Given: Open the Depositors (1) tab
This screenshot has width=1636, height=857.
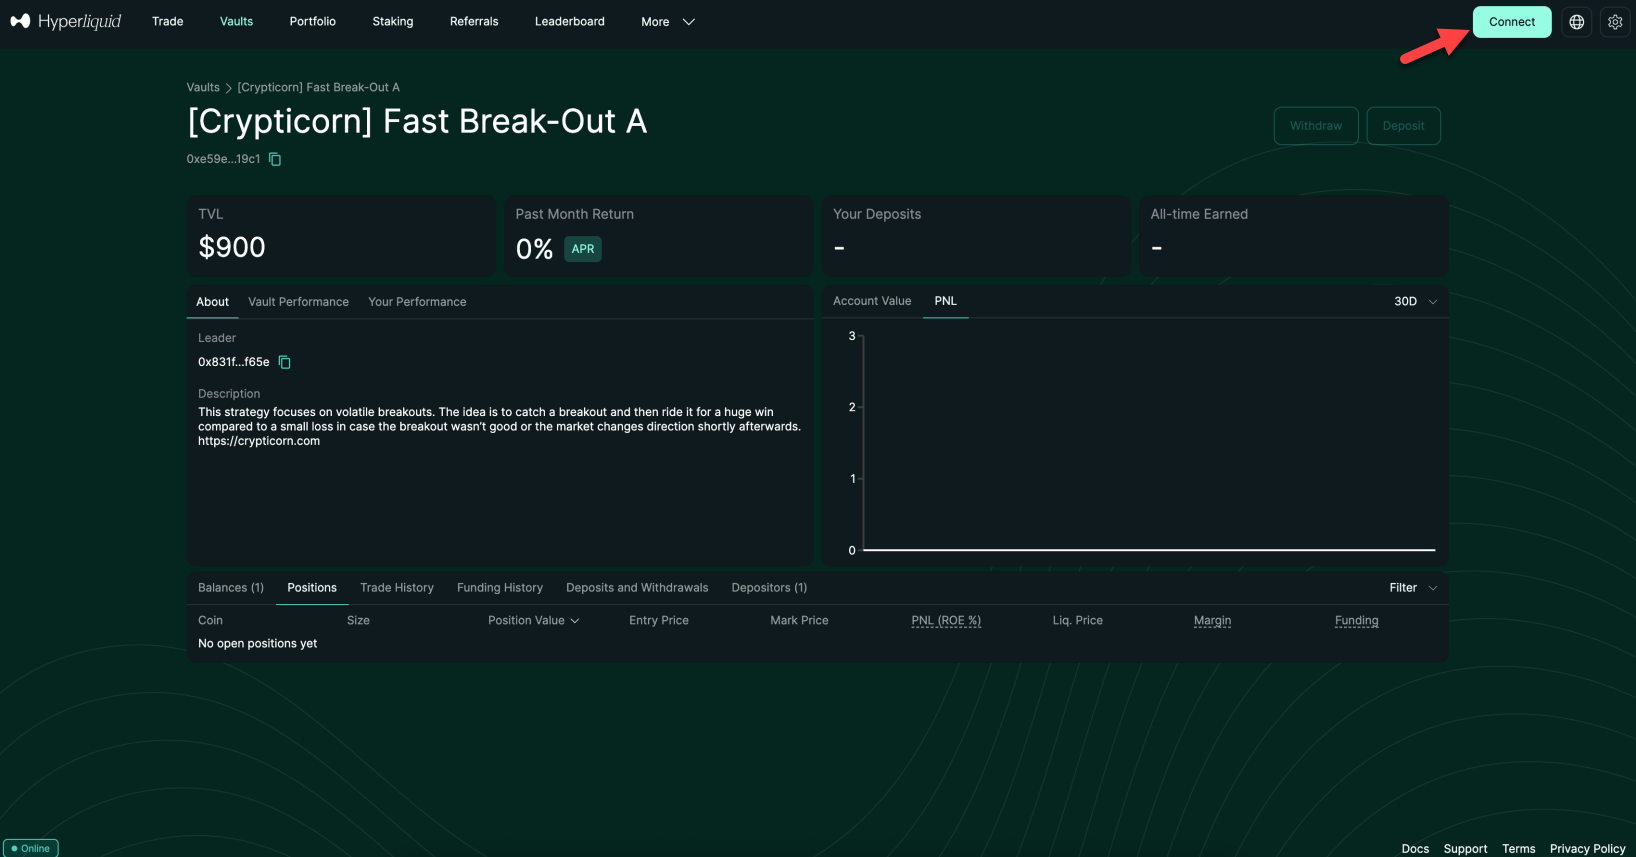Looking at the screenshot, I should [769, 588].
